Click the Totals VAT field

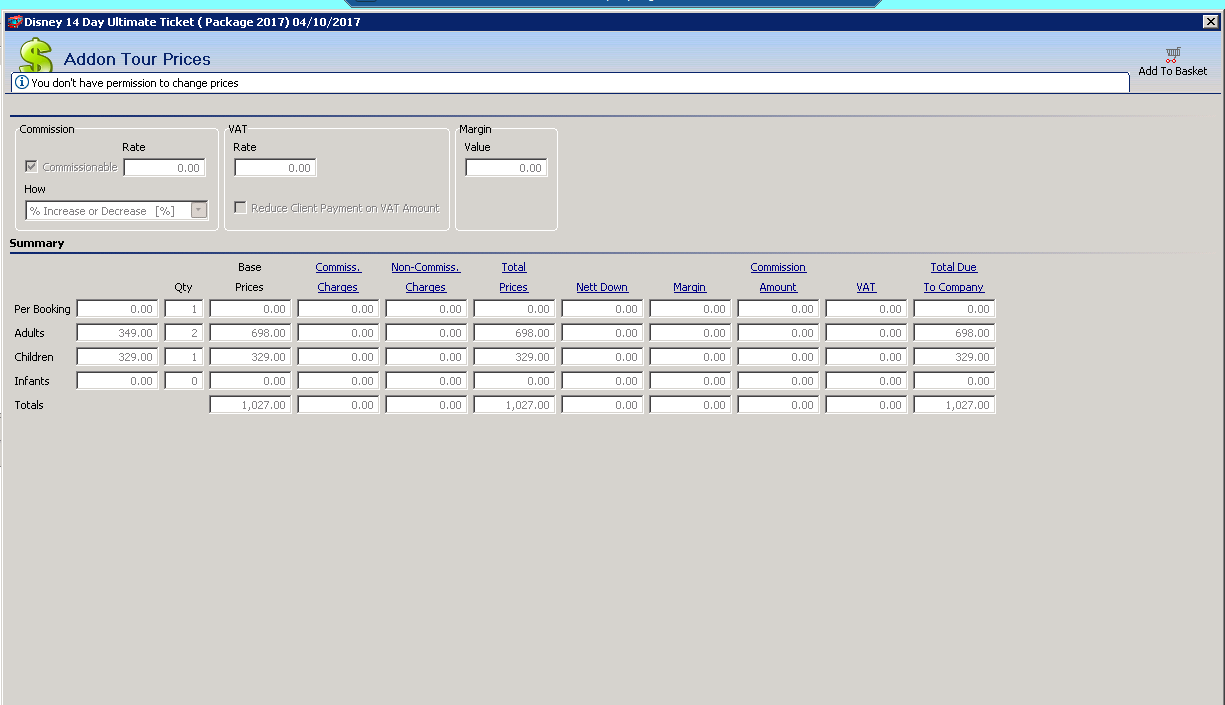coord(866,405)
